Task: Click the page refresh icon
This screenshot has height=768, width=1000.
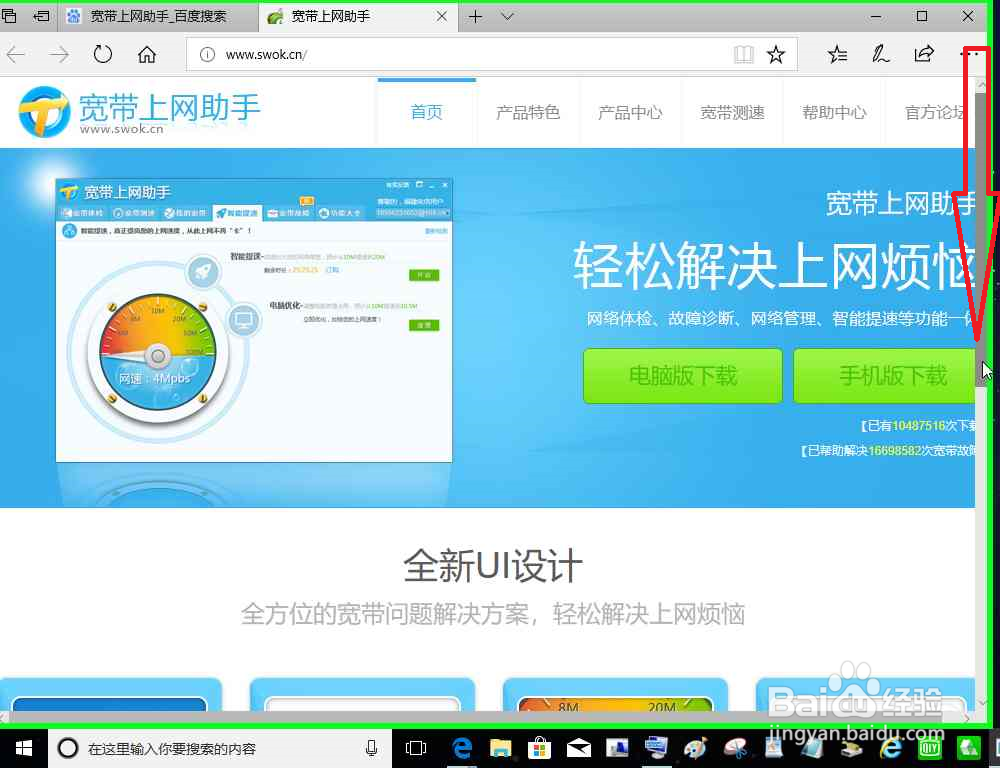Action: 103,55
